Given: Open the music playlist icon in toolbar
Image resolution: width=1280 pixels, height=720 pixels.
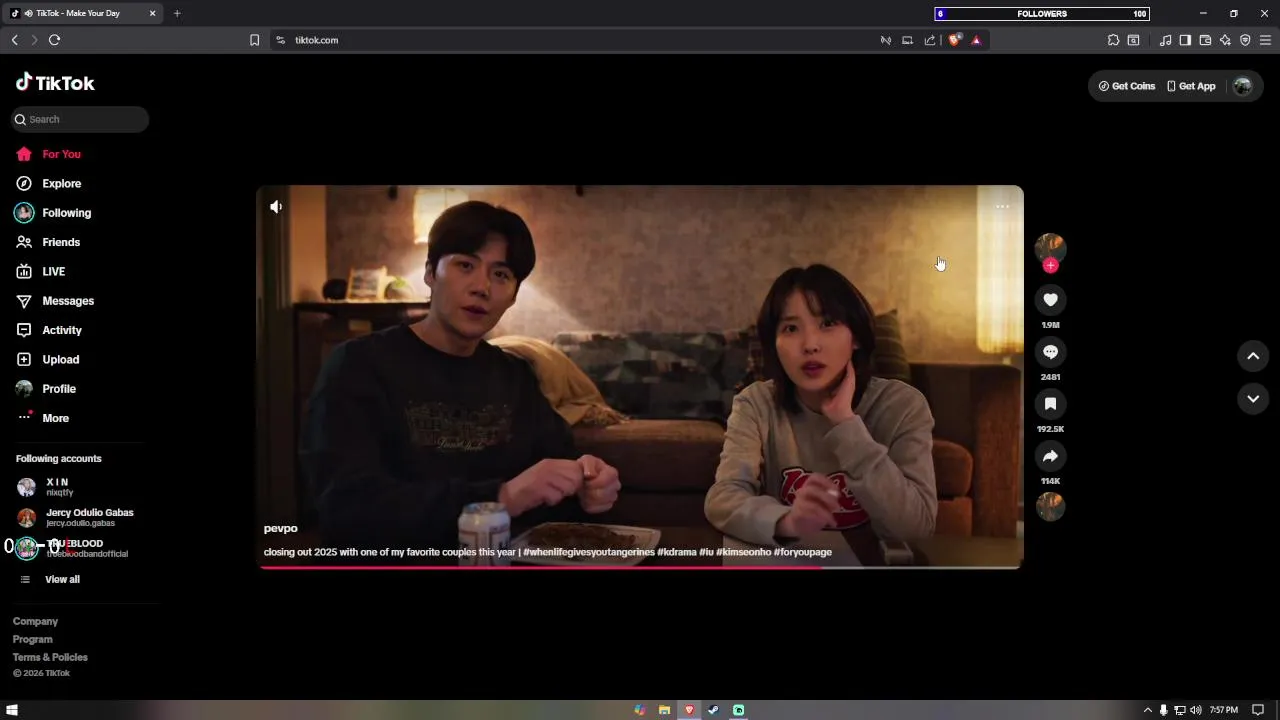Looking at the screenshot, I should coord(1165,40).
